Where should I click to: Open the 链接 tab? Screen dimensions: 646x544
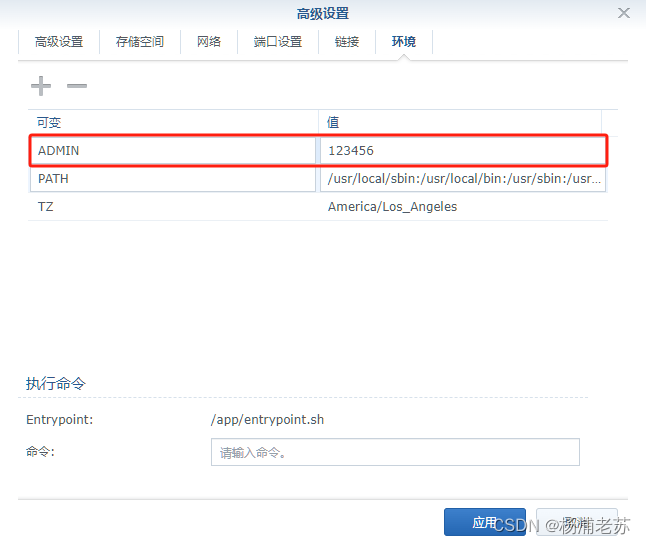click(x=347, y=42)
